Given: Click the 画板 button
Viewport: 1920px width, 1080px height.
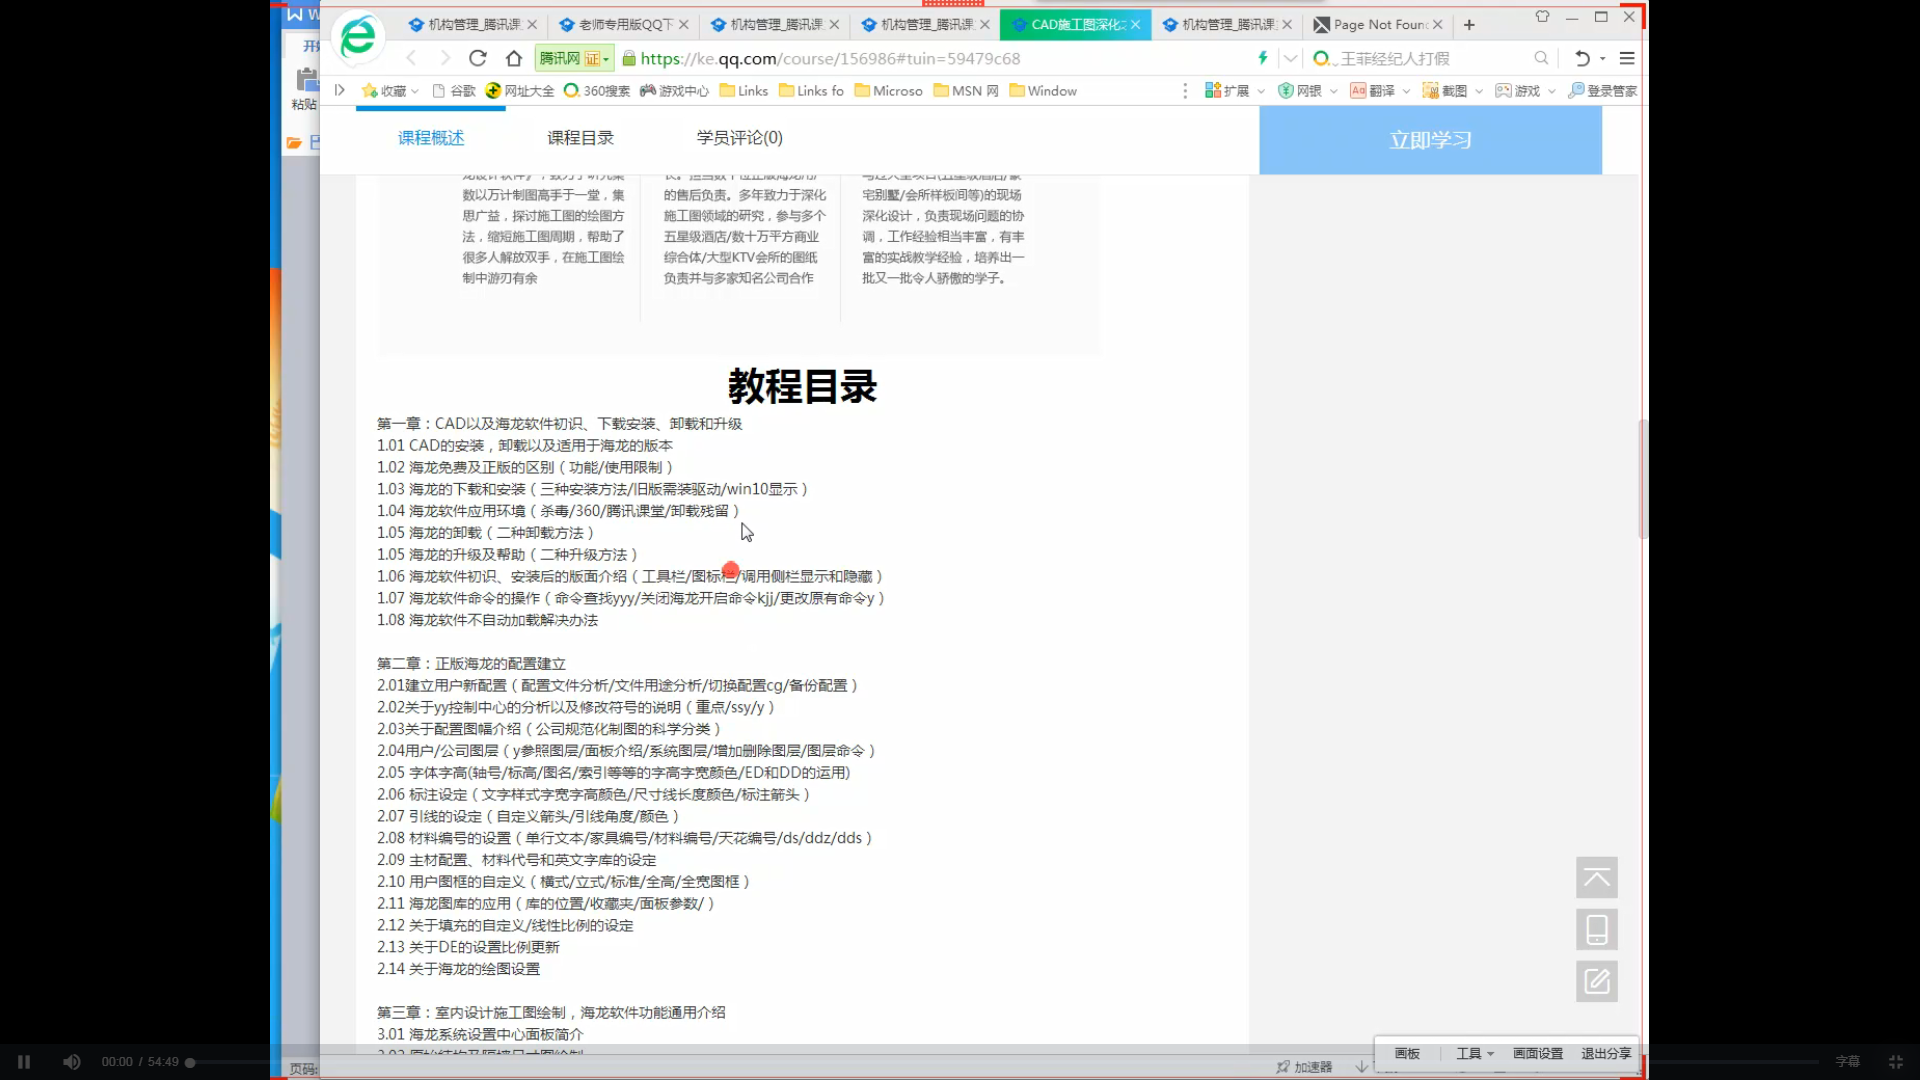Looking at the screenshot, I should [1407, 1053].
